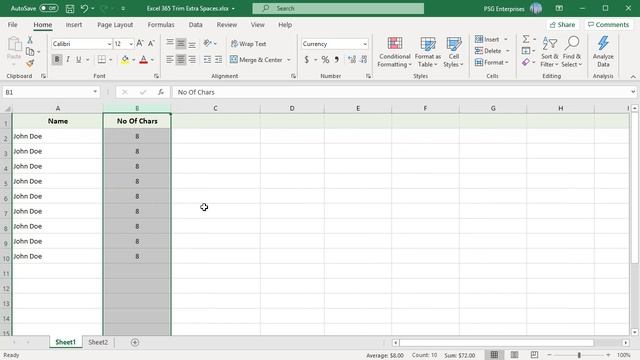Image resolution: width=640 pixels, height=360 pixels.
Task: Collapse the ribbon with chevron
Action: pos(633,77)
